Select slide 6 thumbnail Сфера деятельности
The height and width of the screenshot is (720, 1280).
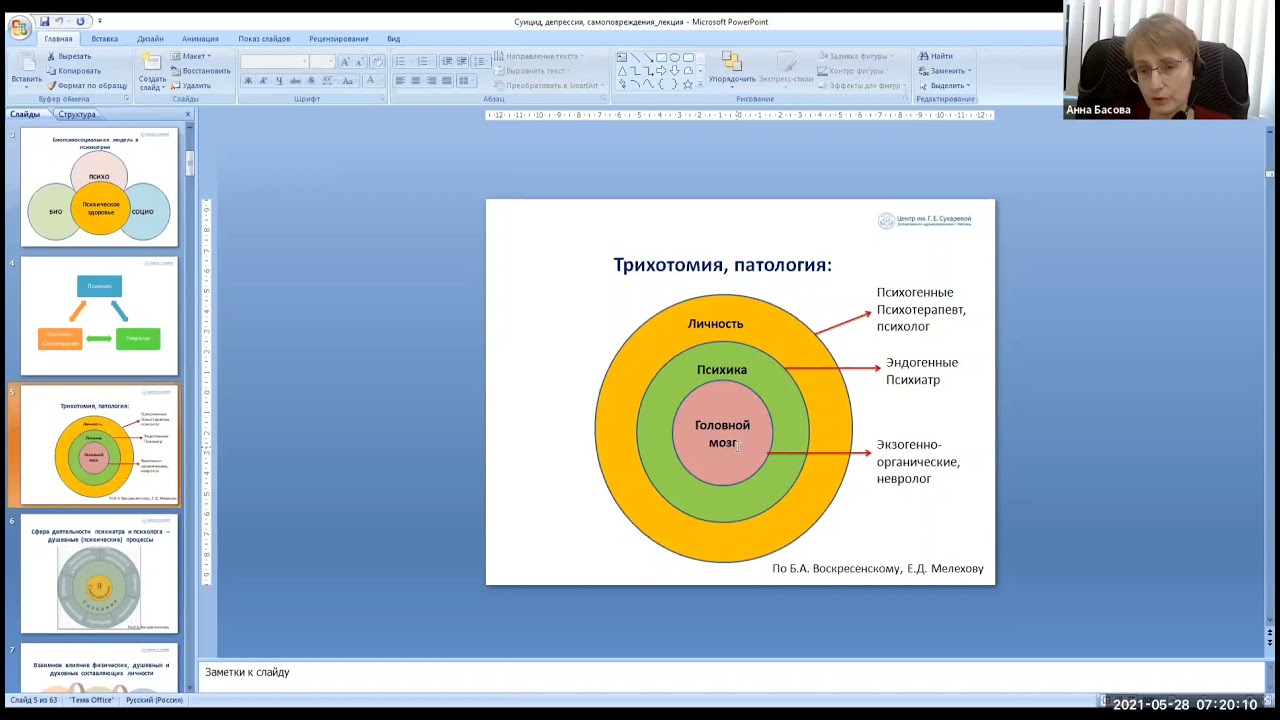pyautogui.click(x=99, y=574)
